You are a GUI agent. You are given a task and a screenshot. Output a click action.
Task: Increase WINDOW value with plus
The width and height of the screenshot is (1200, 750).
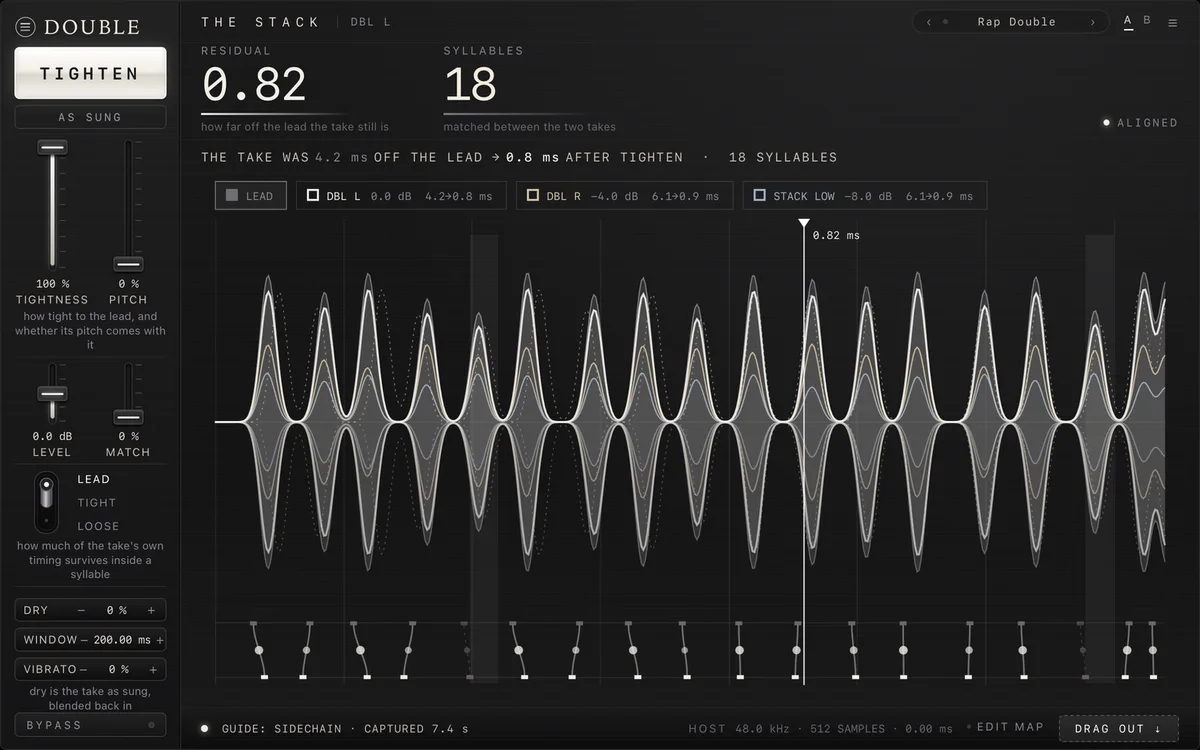[x=160, y=640]
